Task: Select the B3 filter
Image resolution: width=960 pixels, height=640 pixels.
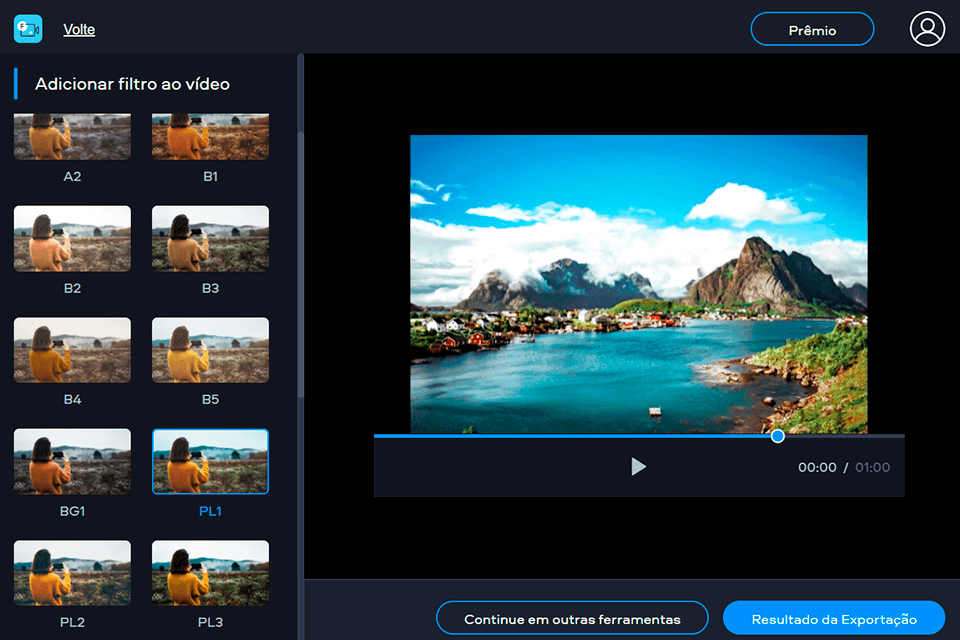Action: [210, 238]
